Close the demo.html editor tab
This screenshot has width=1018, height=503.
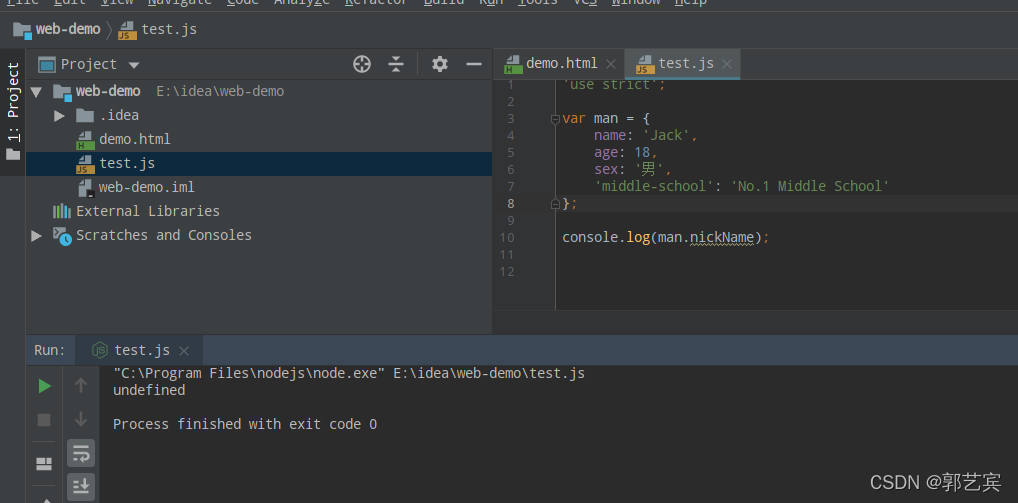(x=610, y=64)
